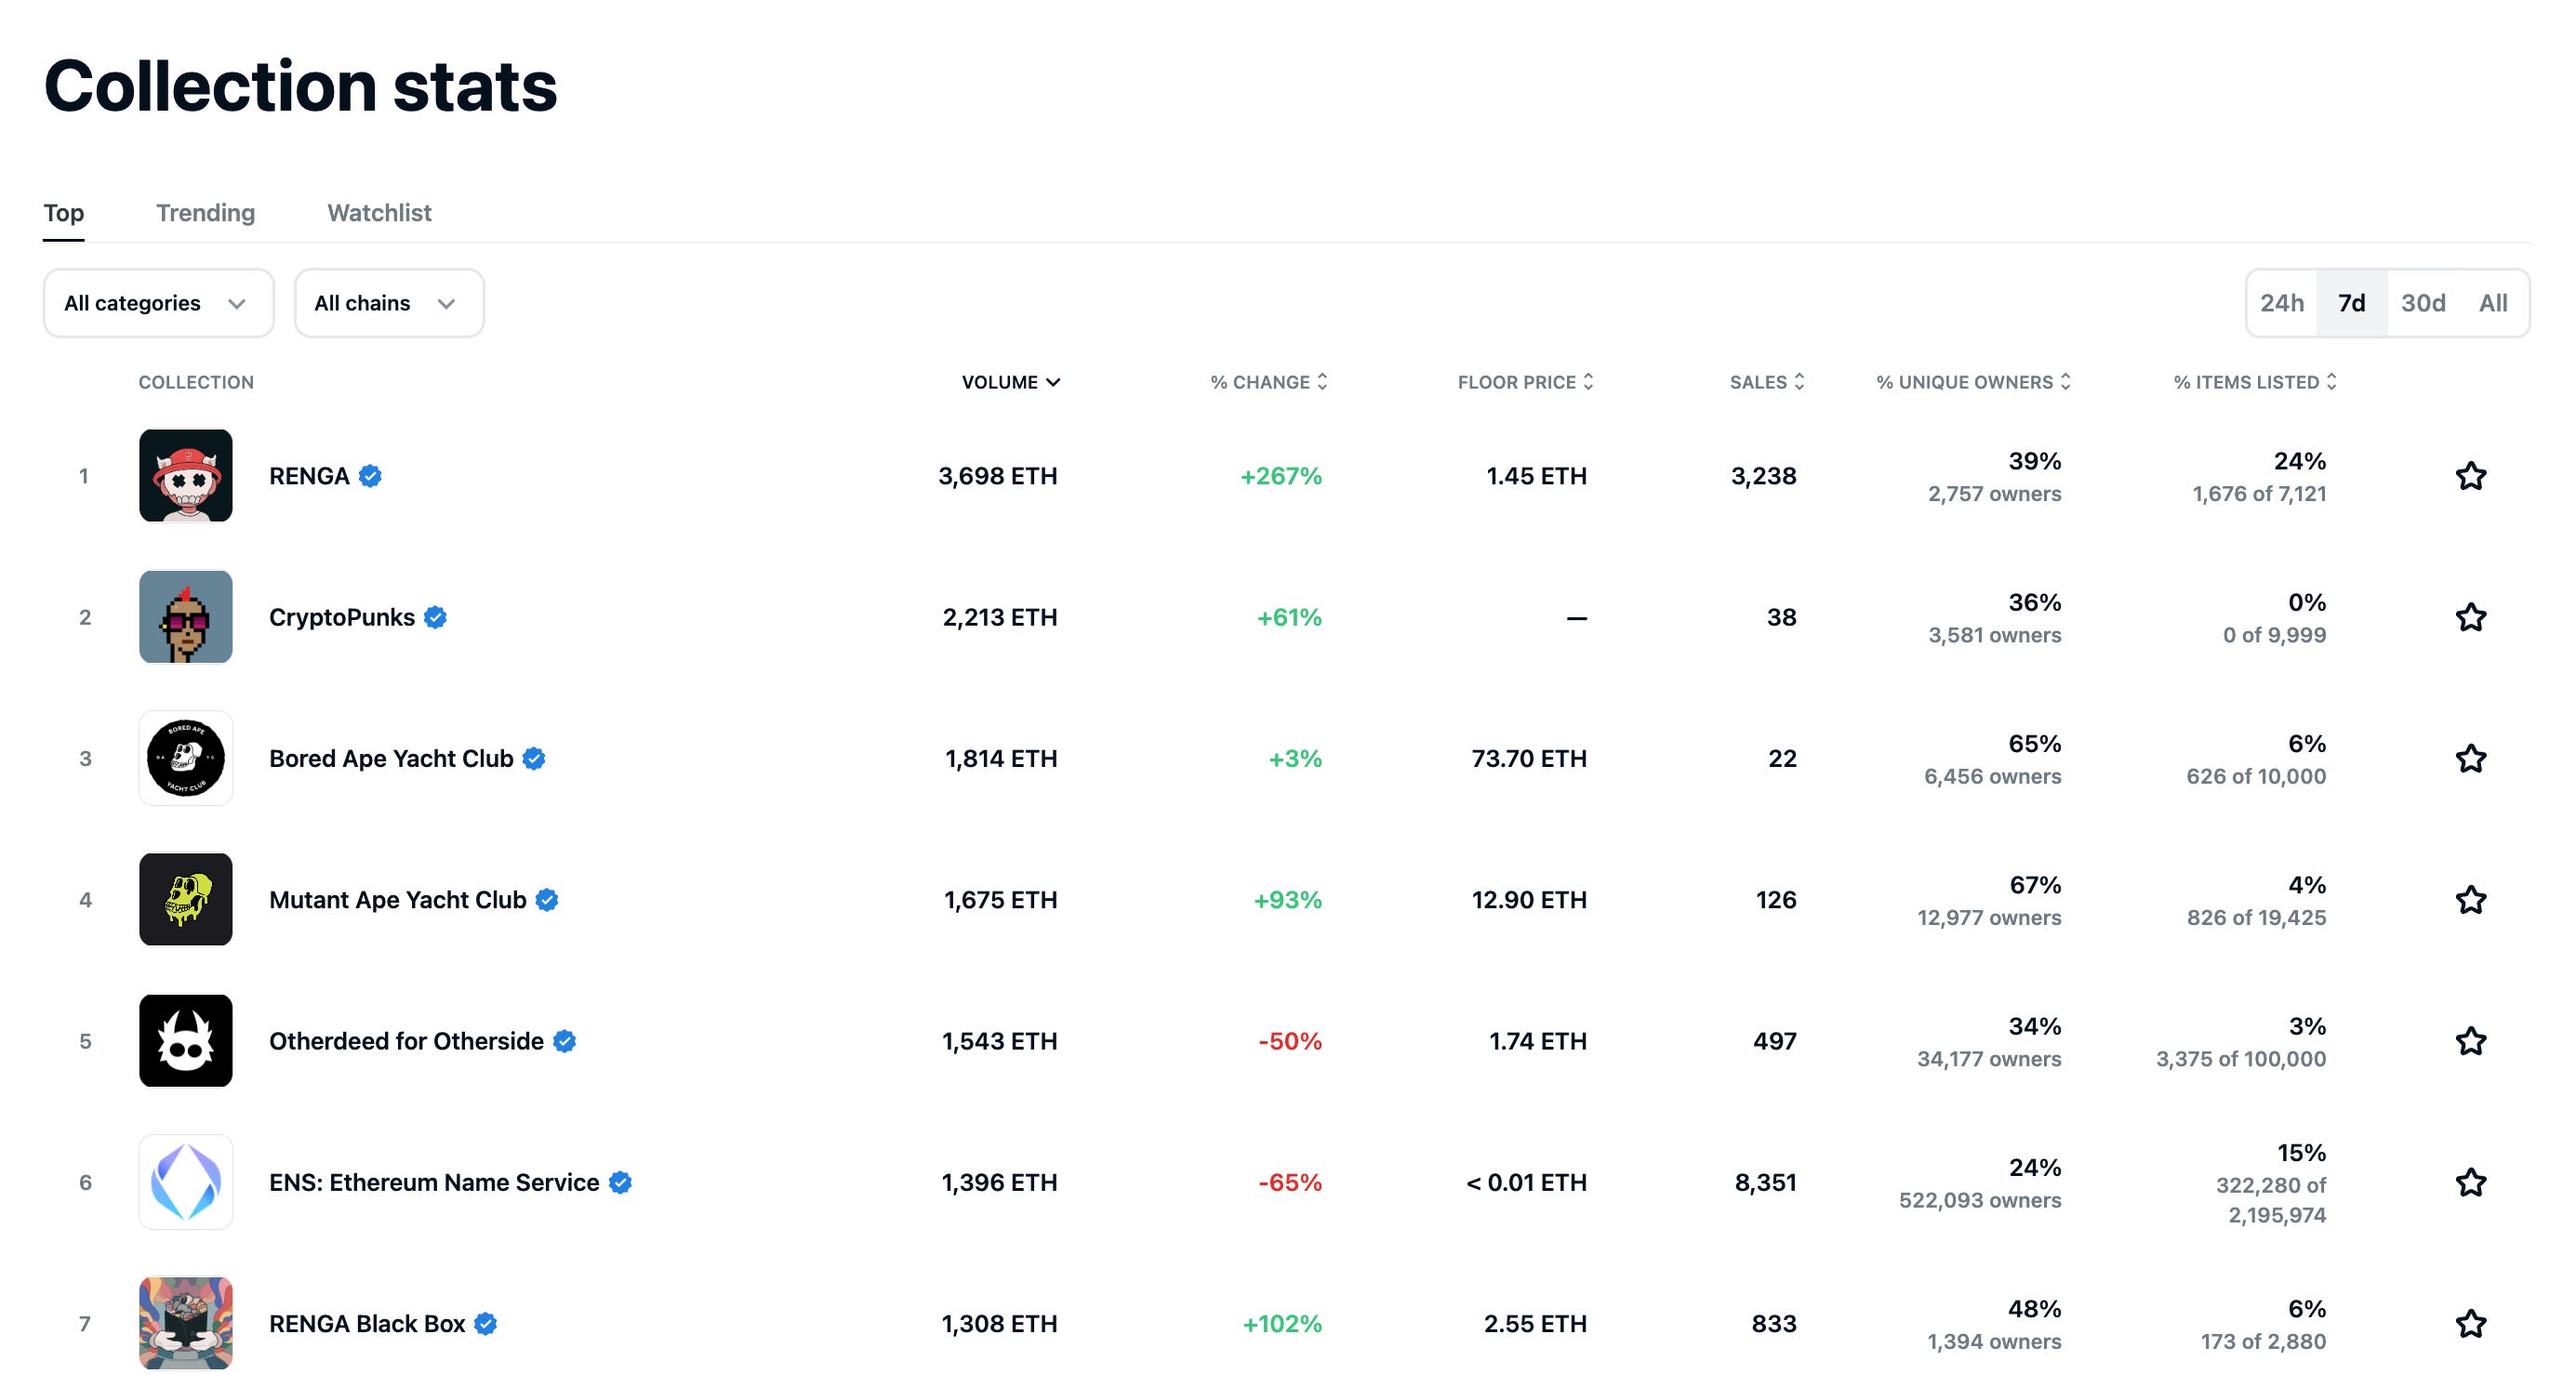This screenshot has width=2576, height=1374.
Task: Open the Watchlist tab
Action: [379, 213]
